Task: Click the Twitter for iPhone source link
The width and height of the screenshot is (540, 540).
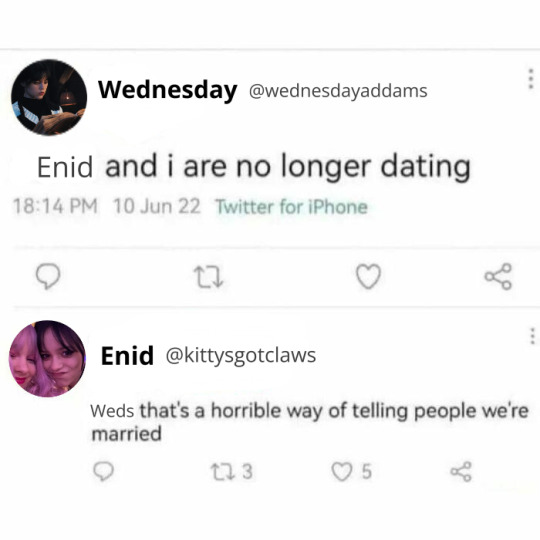Action: pyautogui.click(x=292, y=207)
